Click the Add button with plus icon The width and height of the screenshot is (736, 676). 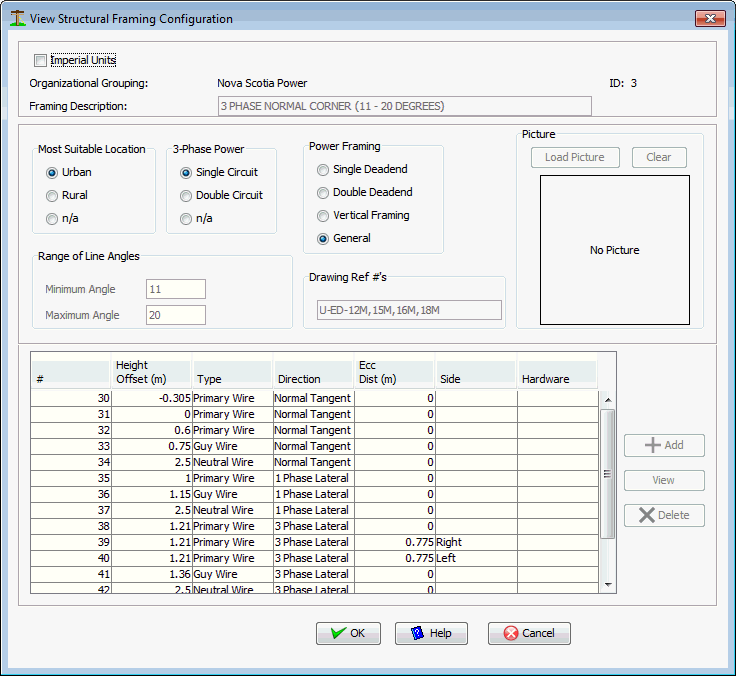pos(664,445)
